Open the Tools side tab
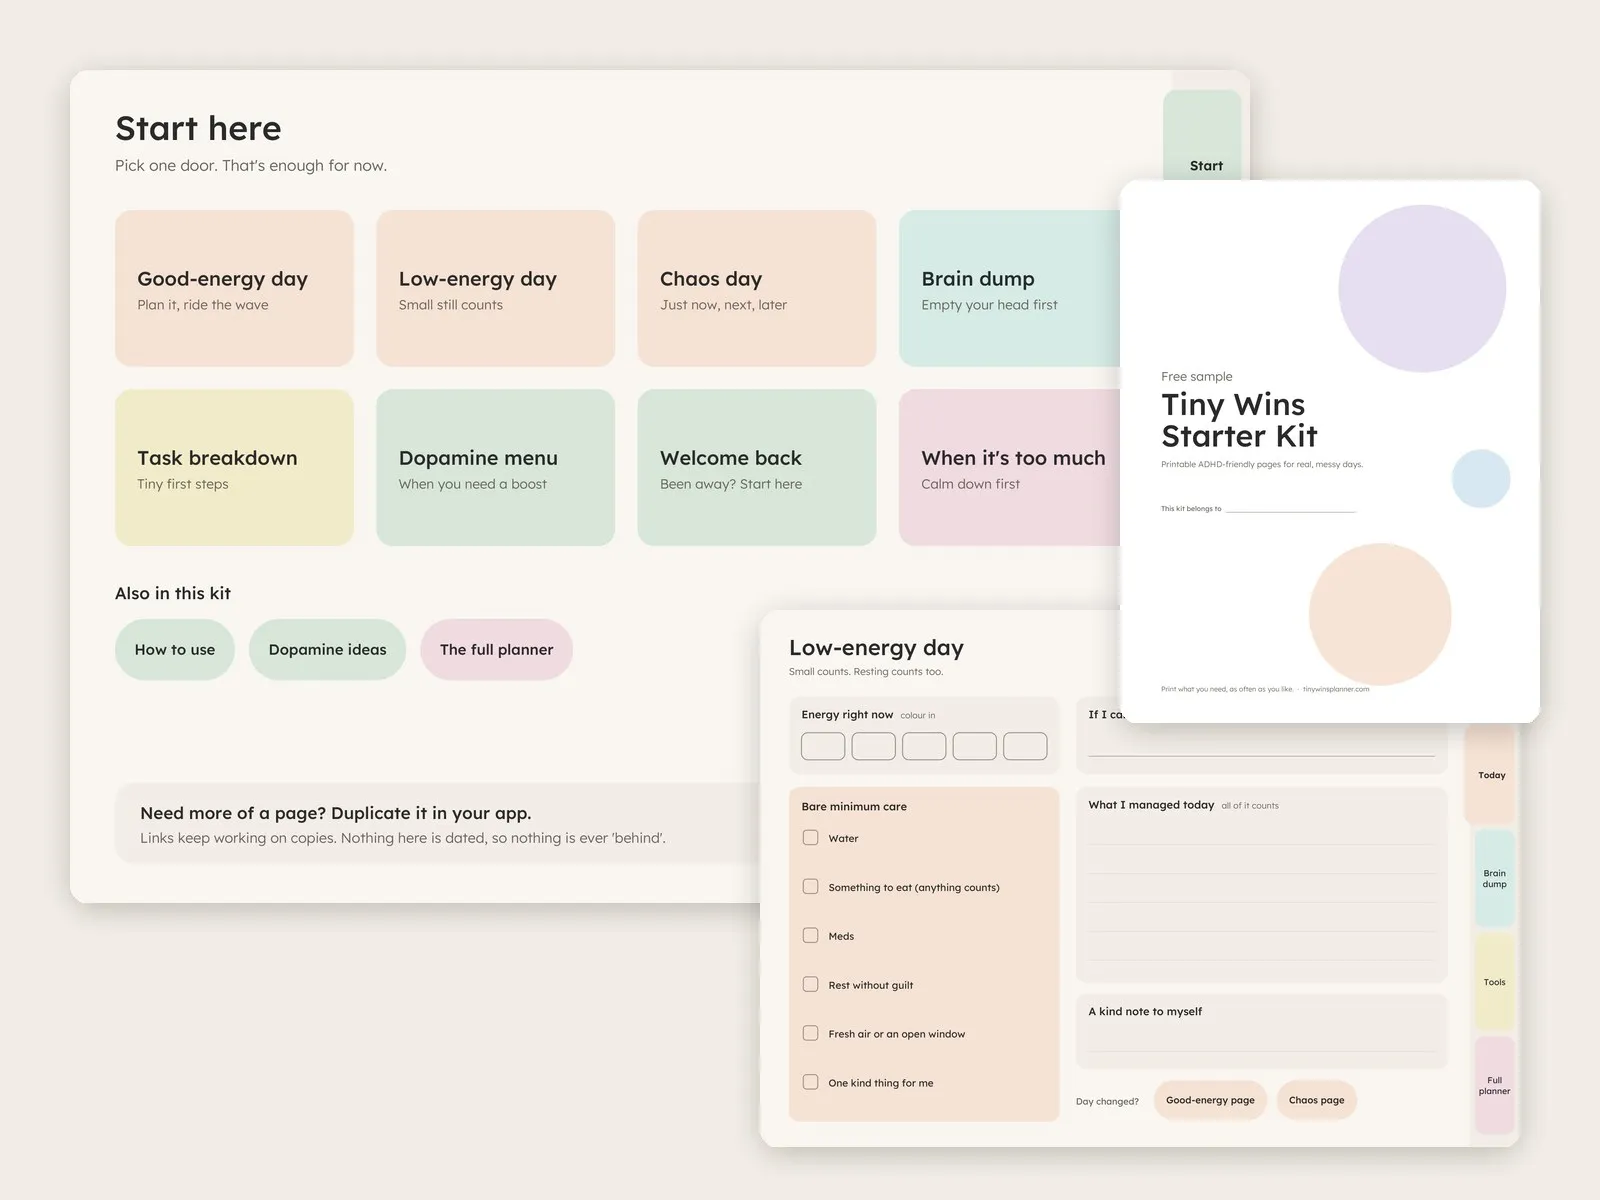 click(1494, 982)
